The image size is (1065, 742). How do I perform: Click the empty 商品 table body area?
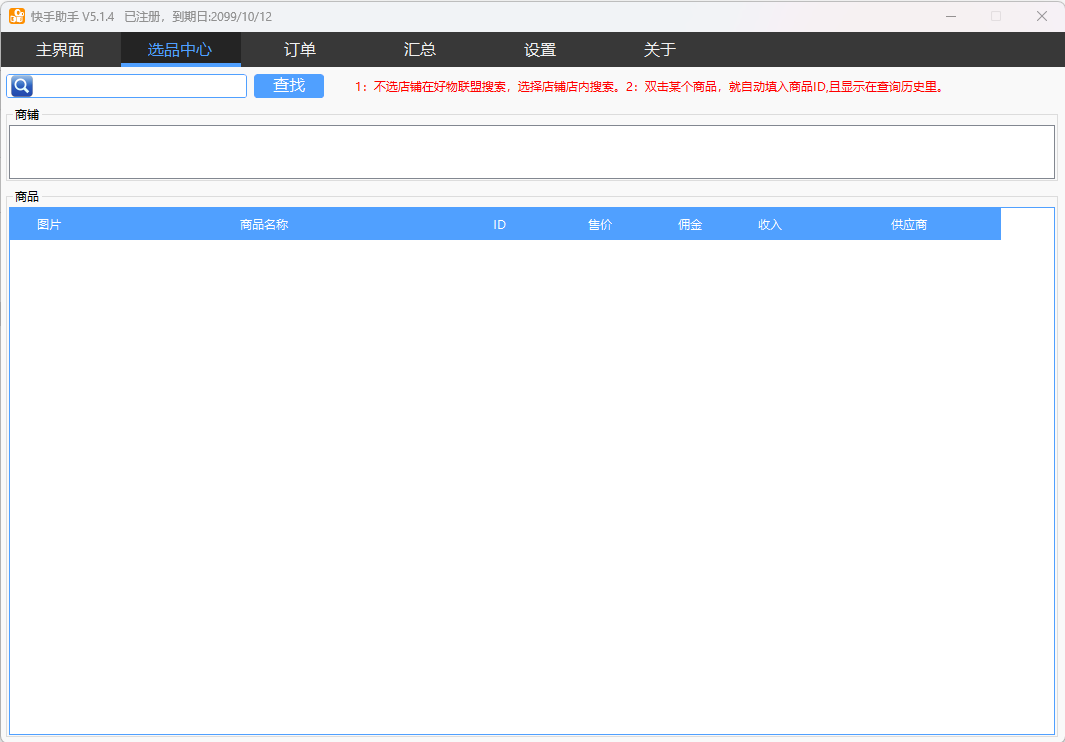pyautogui.click(x=531, y=480)
